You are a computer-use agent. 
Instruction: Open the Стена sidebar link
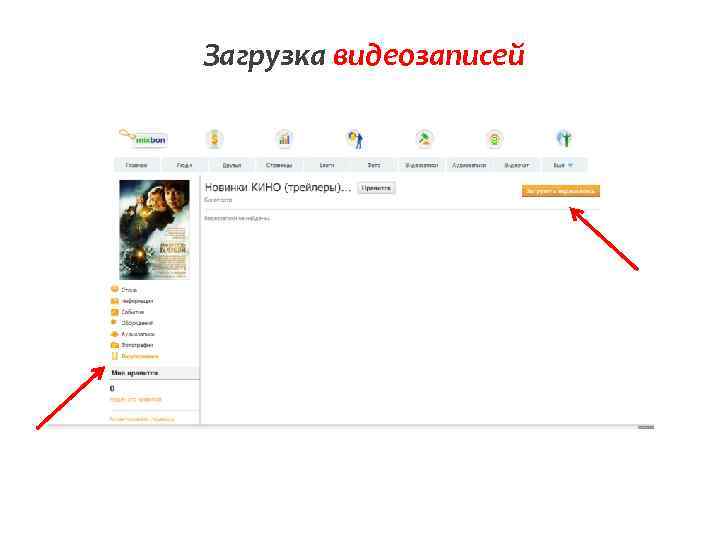coord(129,290)
